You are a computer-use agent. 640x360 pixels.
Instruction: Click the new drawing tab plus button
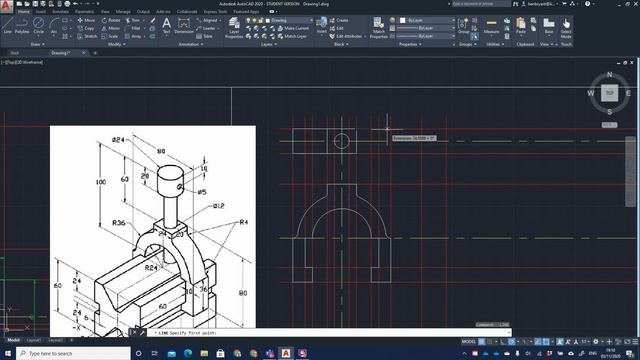95,53
